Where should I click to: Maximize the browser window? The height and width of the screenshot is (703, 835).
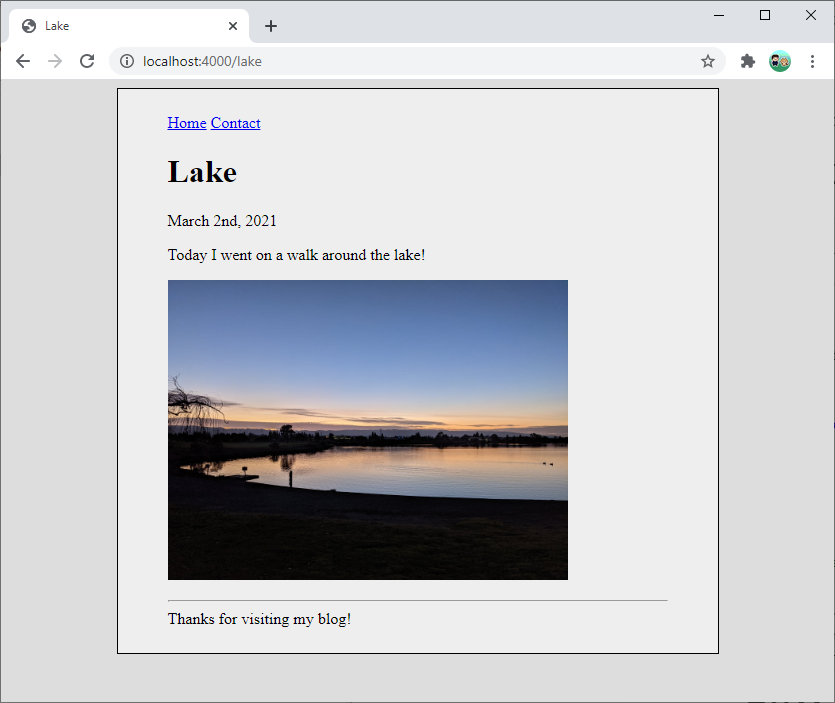[765, 15]
